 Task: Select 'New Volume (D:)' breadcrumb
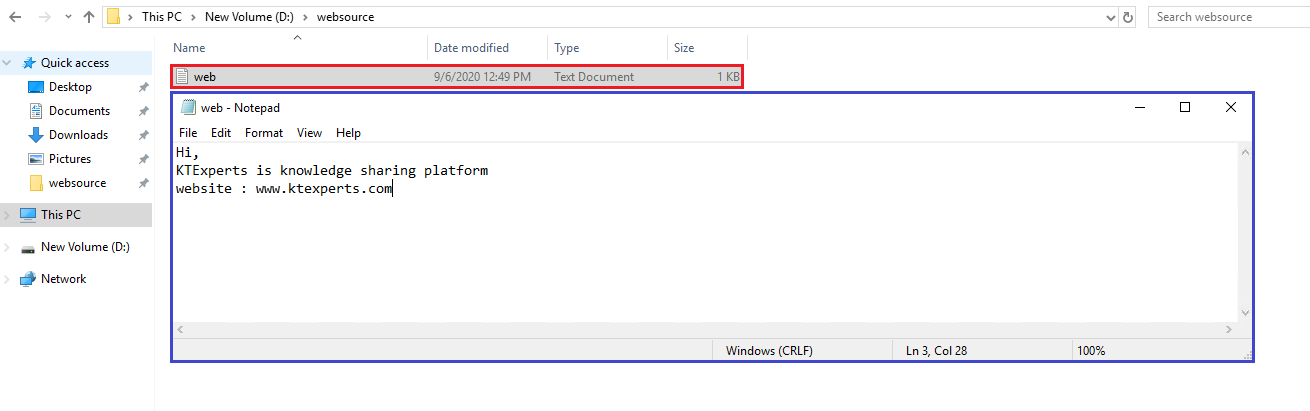pyautogui.click(x=249, y=17)
